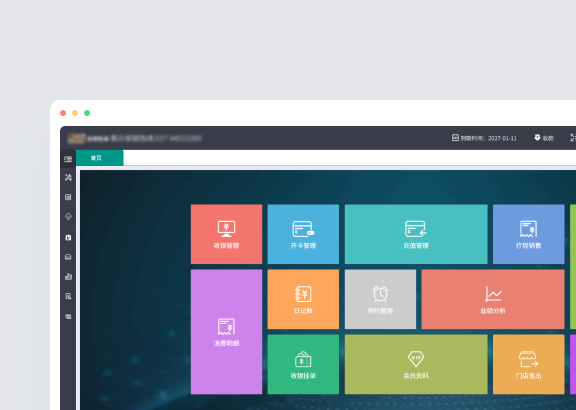Viewport: 576px width, 410px height.
Task: Click the crossed tools sidebar icon
Action: point(68,177)
